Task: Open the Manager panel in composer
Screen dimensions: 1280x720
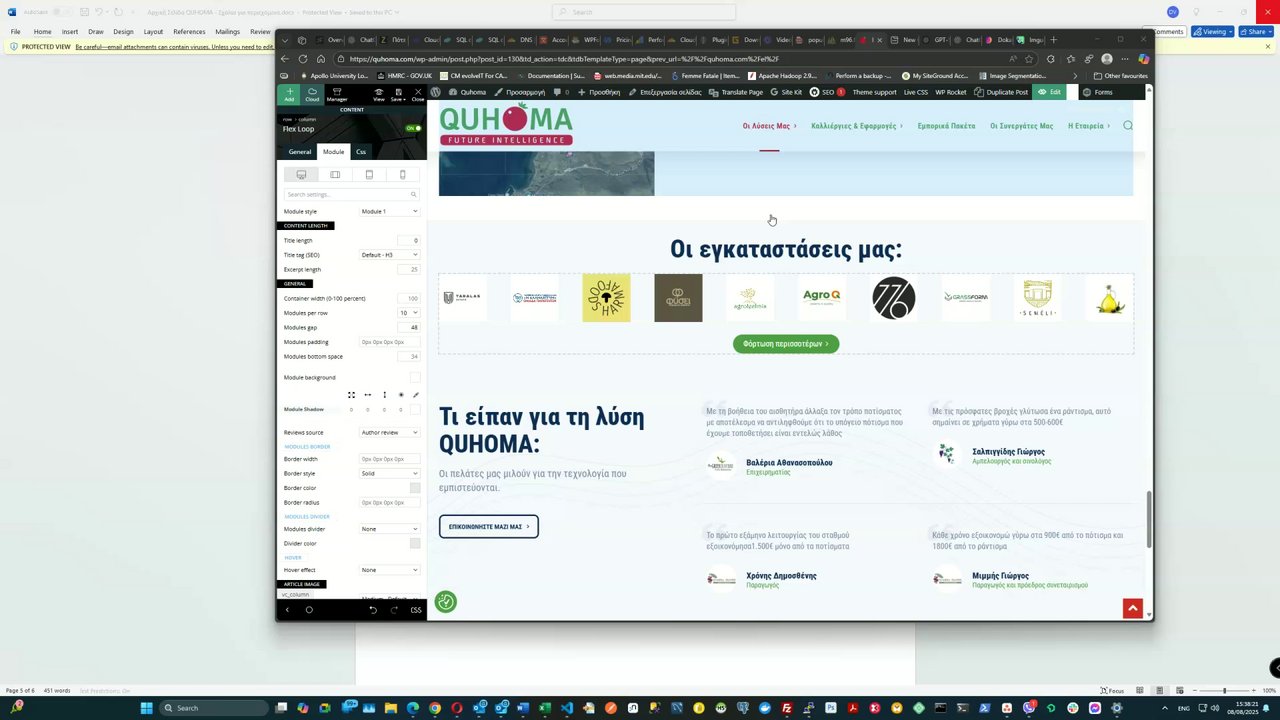Action: pos(337,94)
